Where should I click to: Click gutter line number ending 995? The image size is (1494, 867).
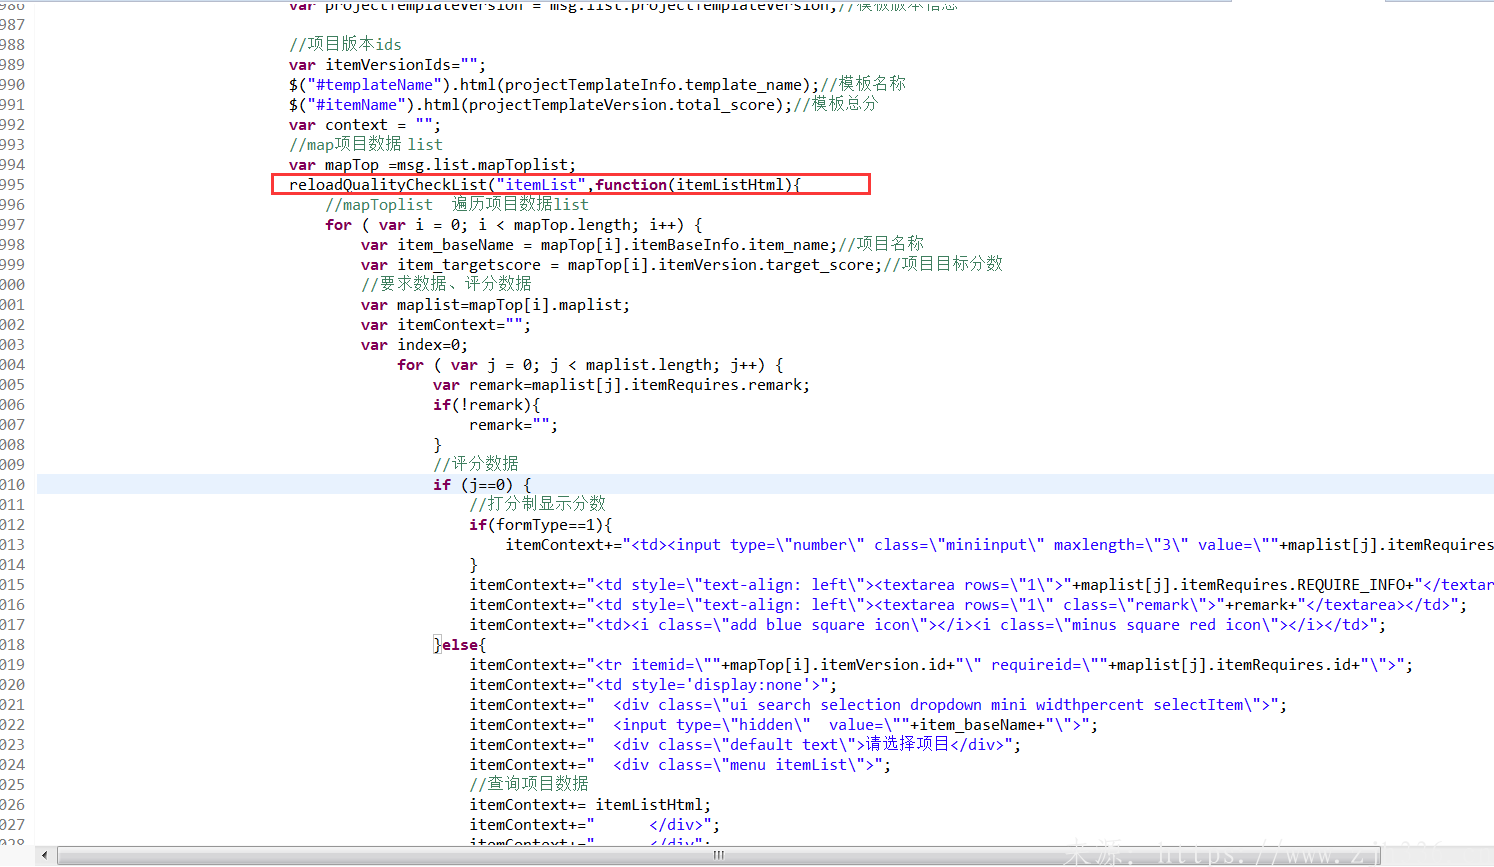[13, 184]
